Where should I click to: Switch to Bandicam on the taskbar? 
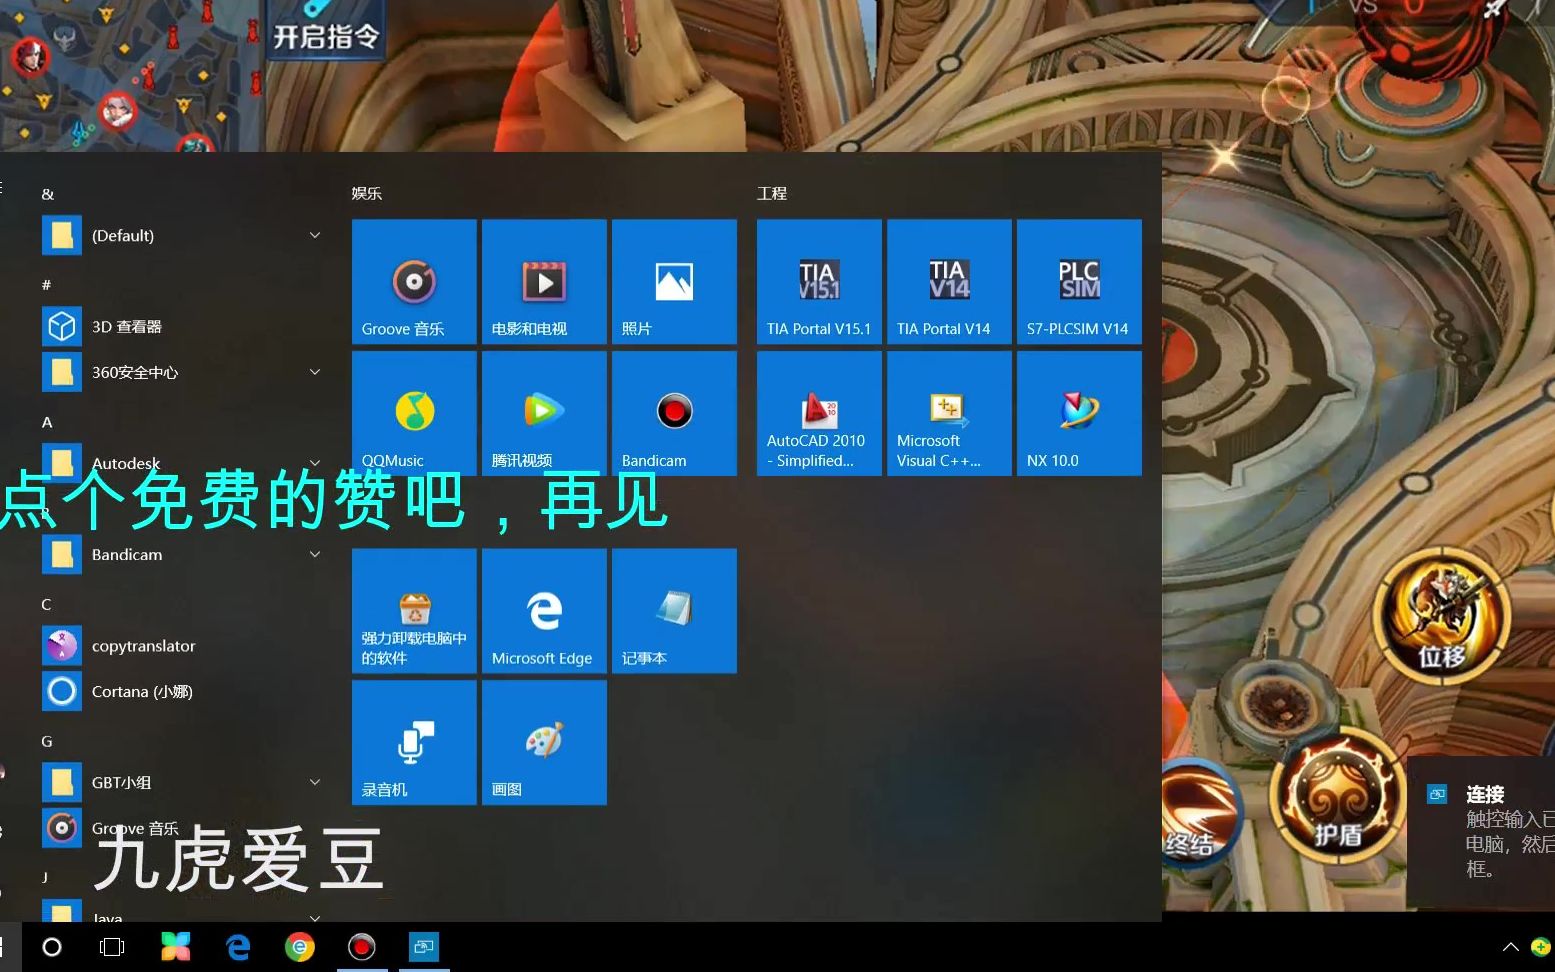[x=362, y=946]
